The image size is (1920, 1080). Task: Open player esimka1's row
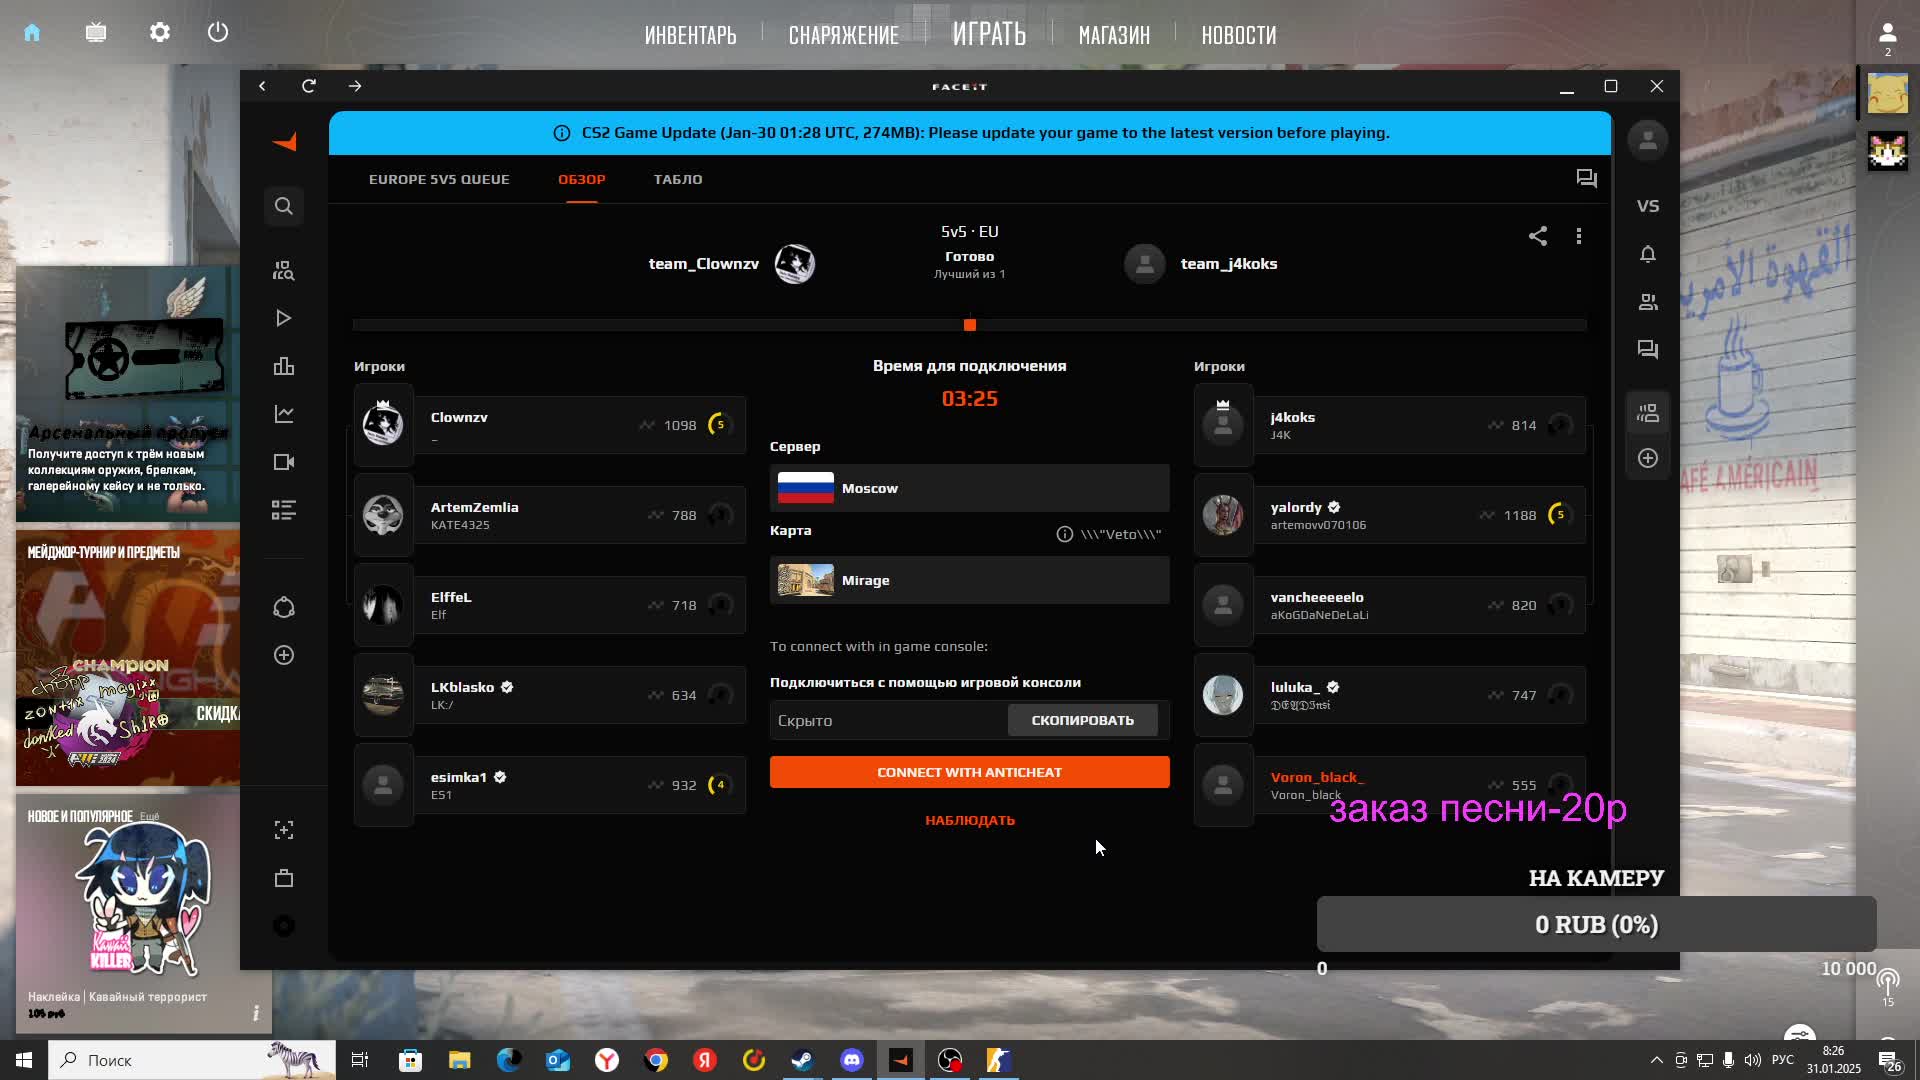point(550,785)
